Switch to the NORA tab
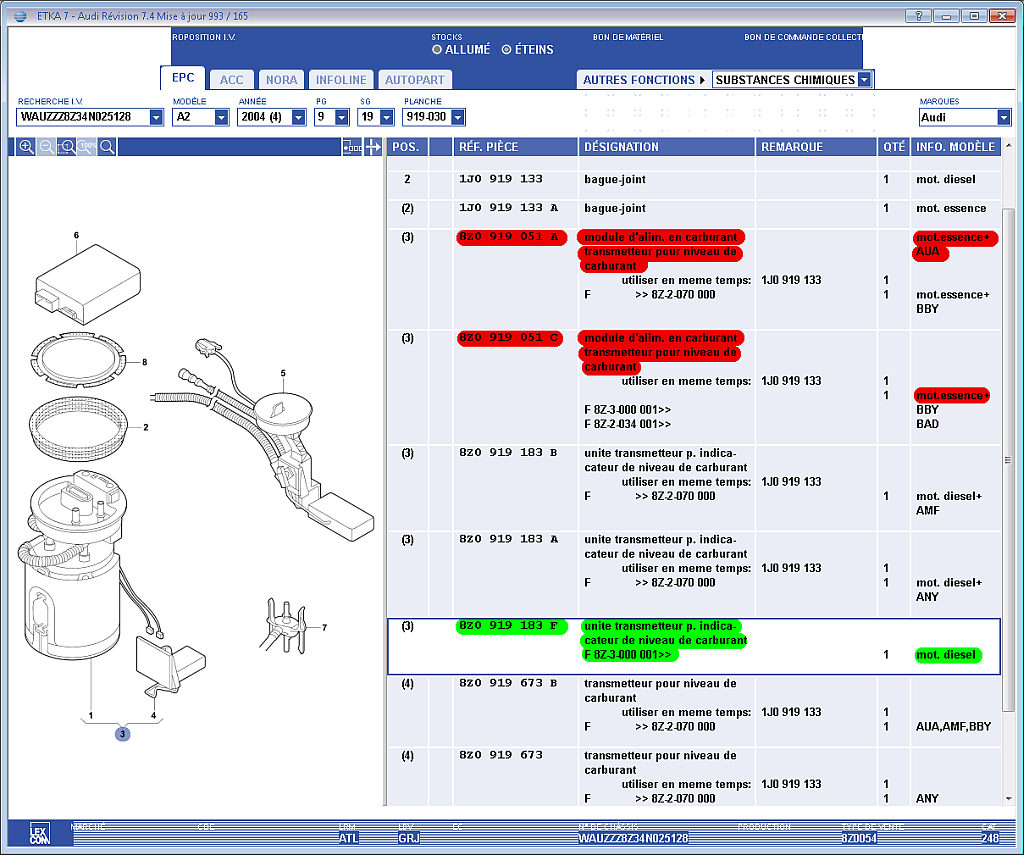The image size is (1024, 855). [x=281, y=80]
